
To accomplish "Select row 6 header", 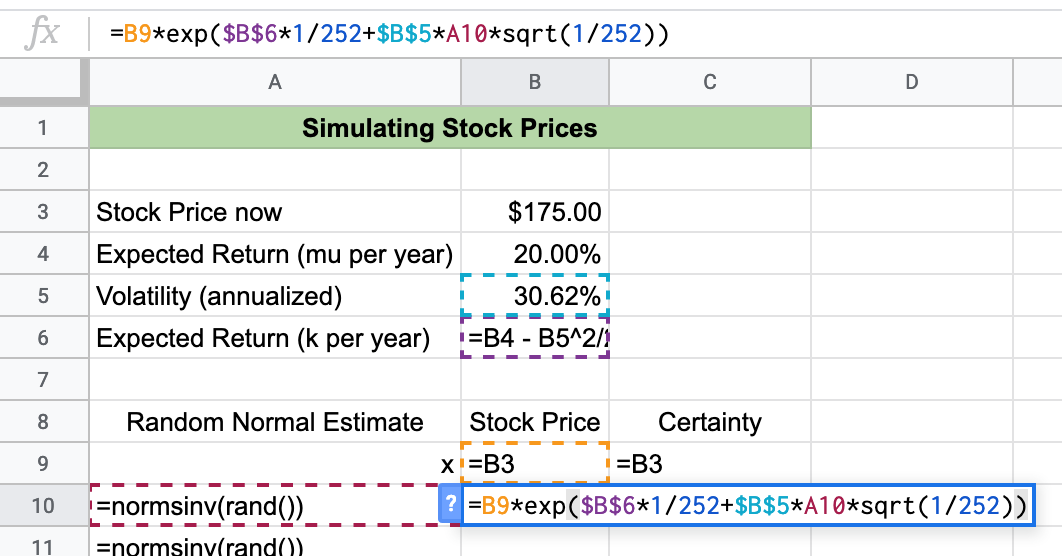I will click(44, 337).
